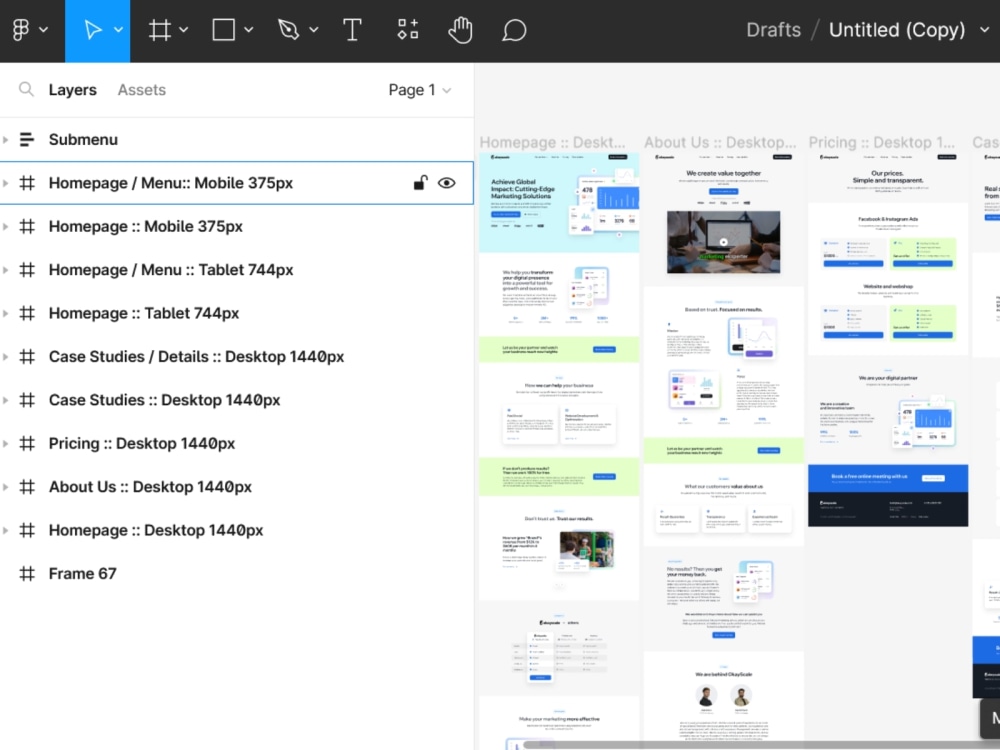Open the Drafts breadcrumb link
The image size is (1000, 750).
773,29
